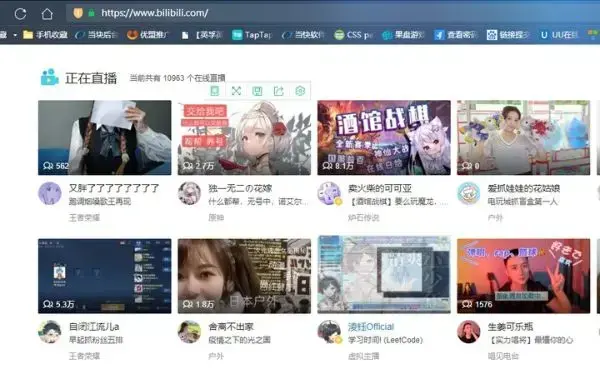Open the 手机收藏 bookmarks folder
600x379 pixels.
pyautogui.click(x=45, y=35)
